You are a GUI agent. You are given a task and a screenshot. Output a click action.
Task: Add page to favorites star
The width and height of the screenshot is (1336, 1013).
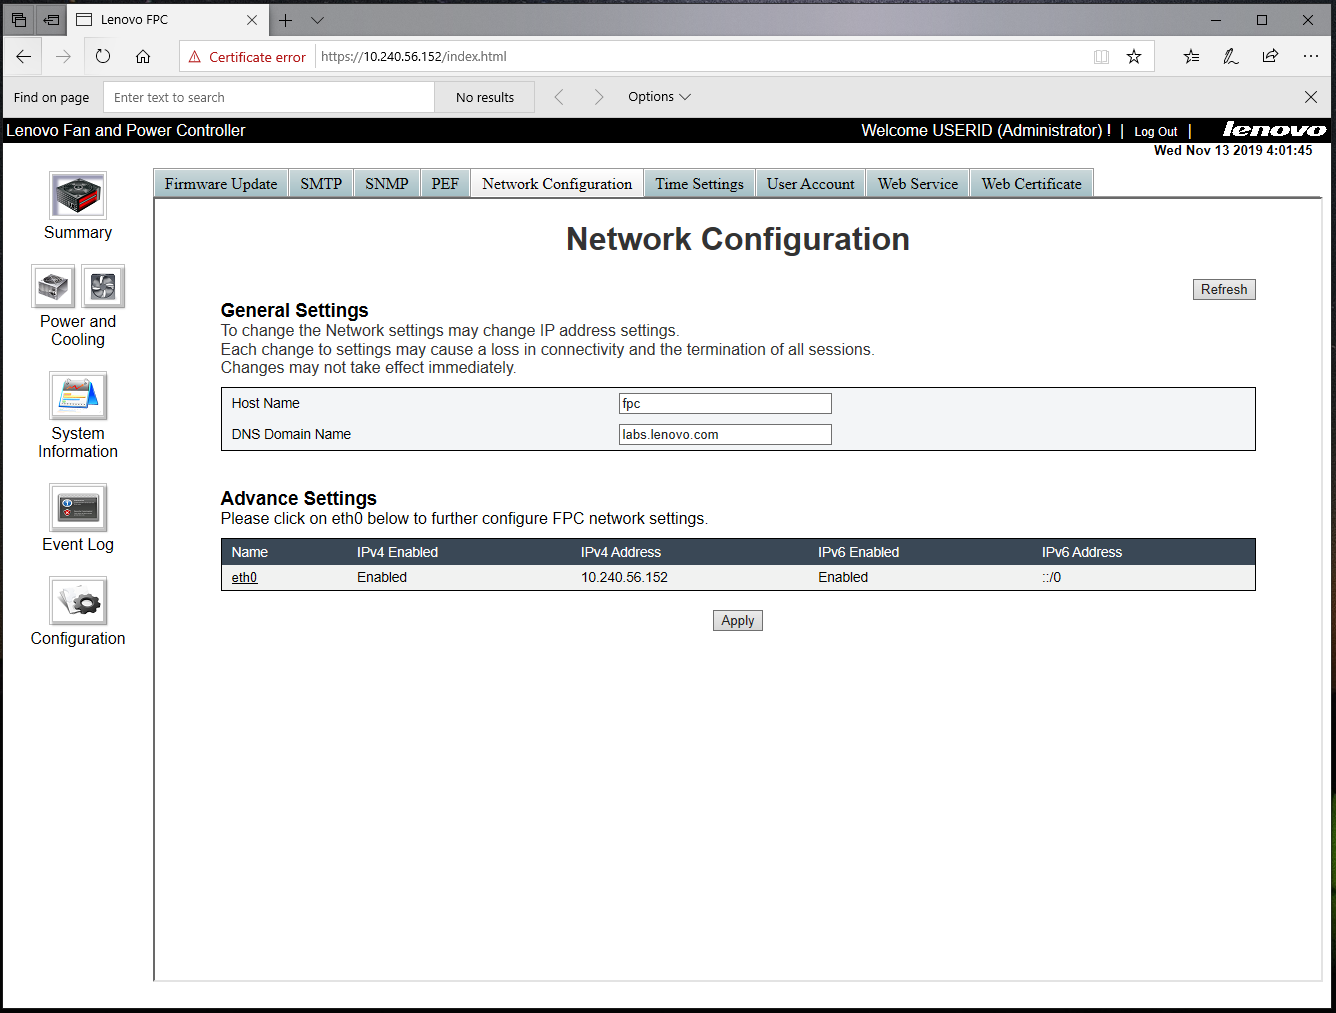pos(1134,57)
